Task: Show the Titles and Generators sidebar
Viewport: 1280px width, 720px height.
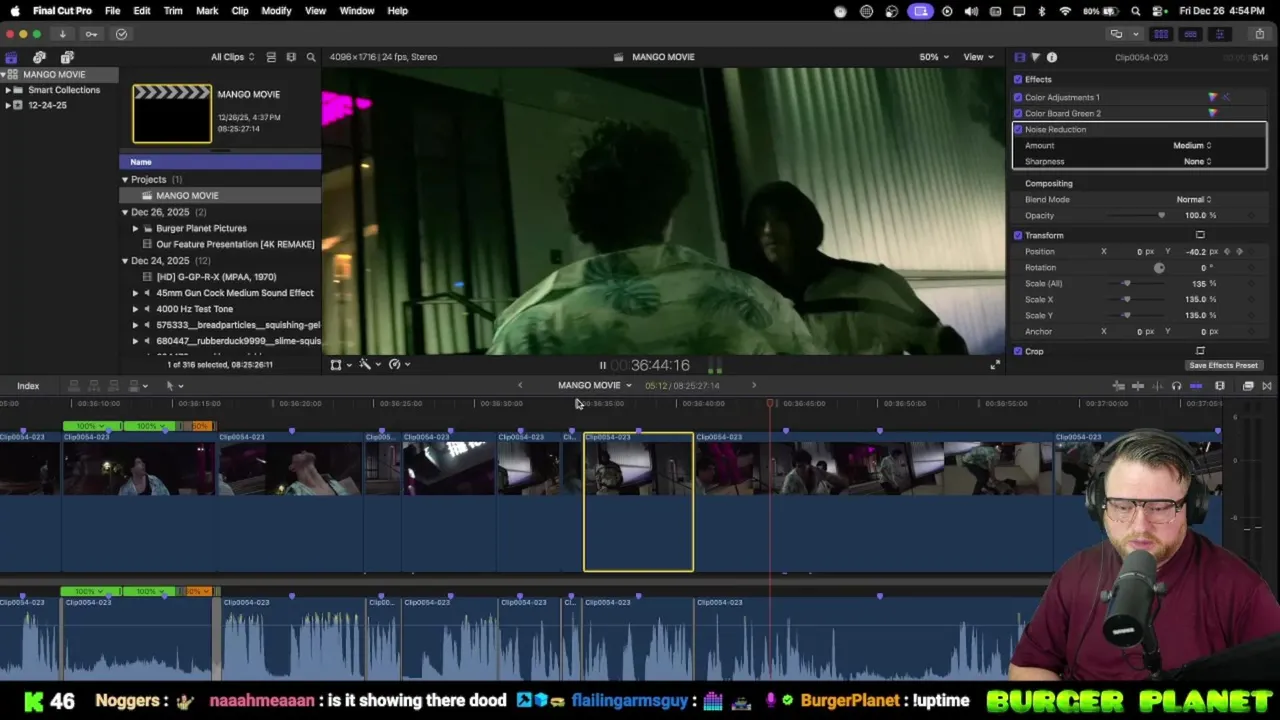Action: click(x=67, y=57)
